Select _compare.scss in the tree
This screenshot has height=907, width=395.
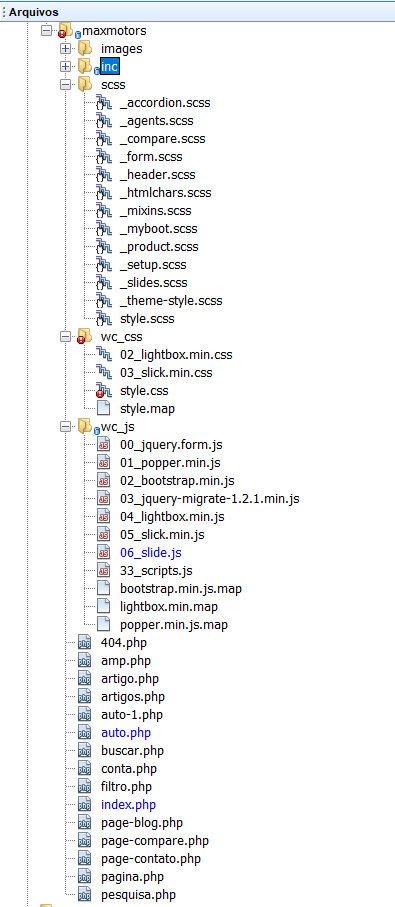pyautogui.click(x=163, y=139)
